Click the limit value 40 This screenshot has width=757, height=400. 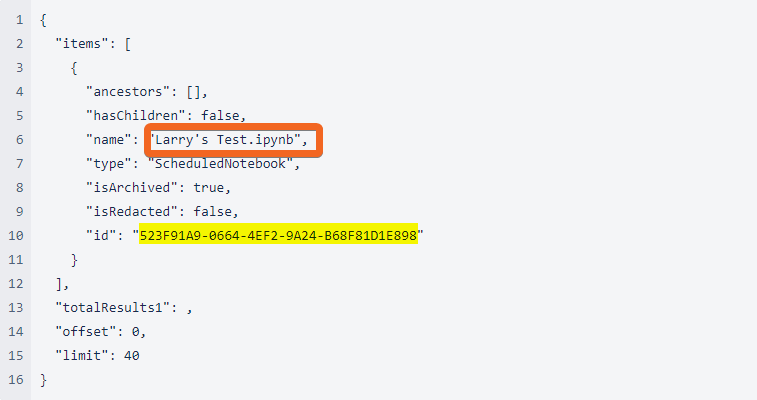[131, 355]
